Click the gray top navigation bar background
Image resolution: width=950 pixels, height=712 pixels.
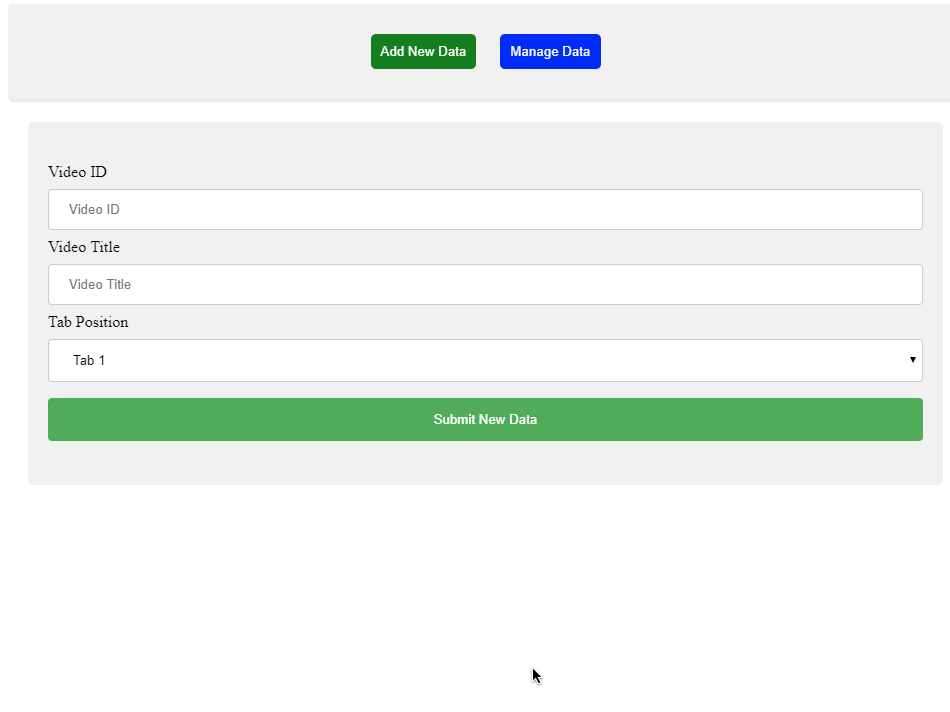[200, 52]
